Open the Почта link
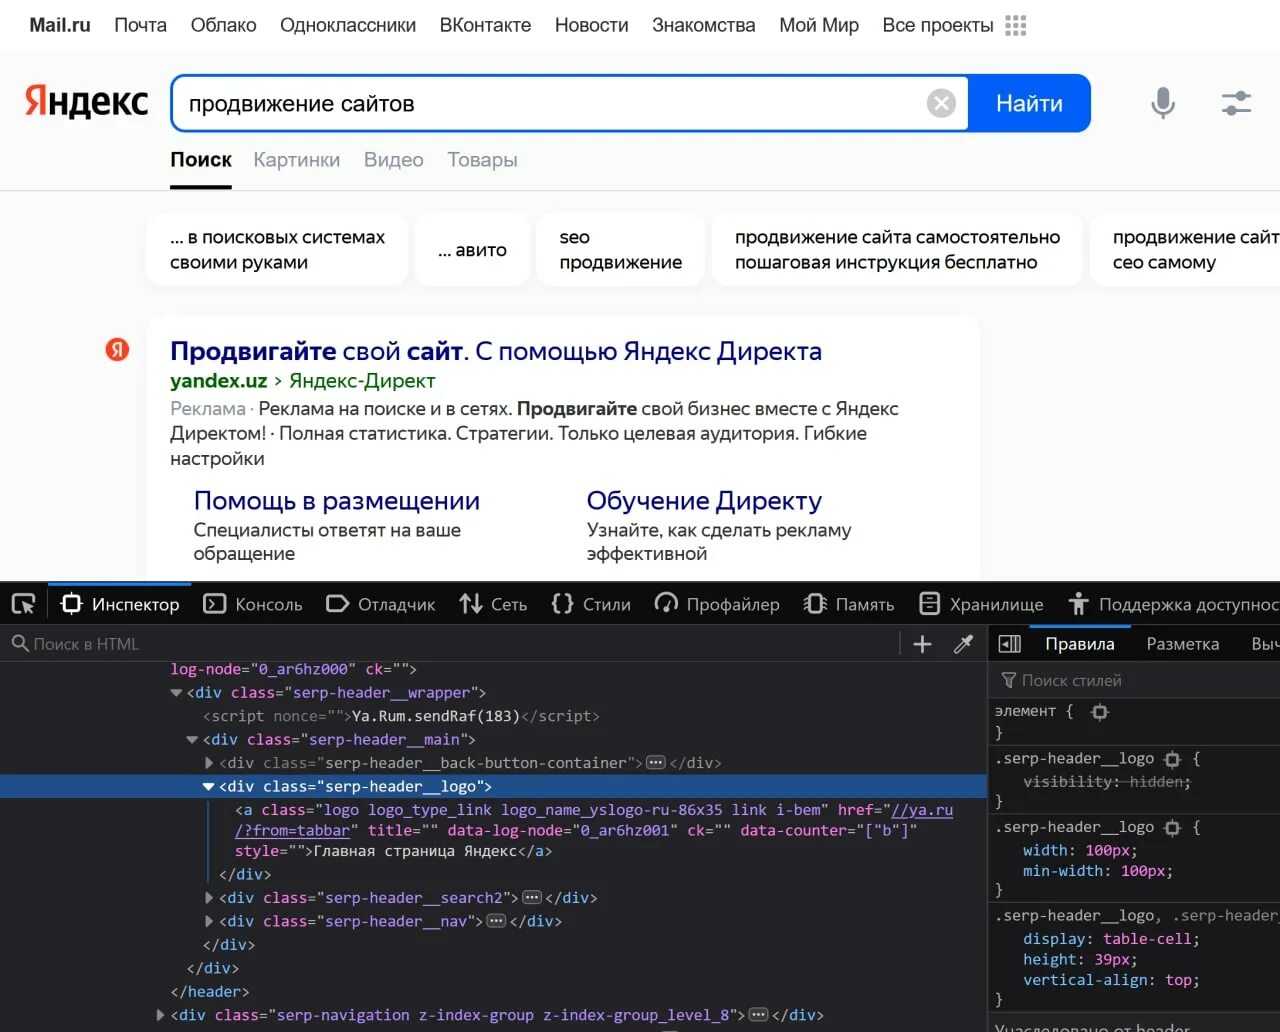The width and height of the screenshot is (1280, 1032). click(140, 25)
